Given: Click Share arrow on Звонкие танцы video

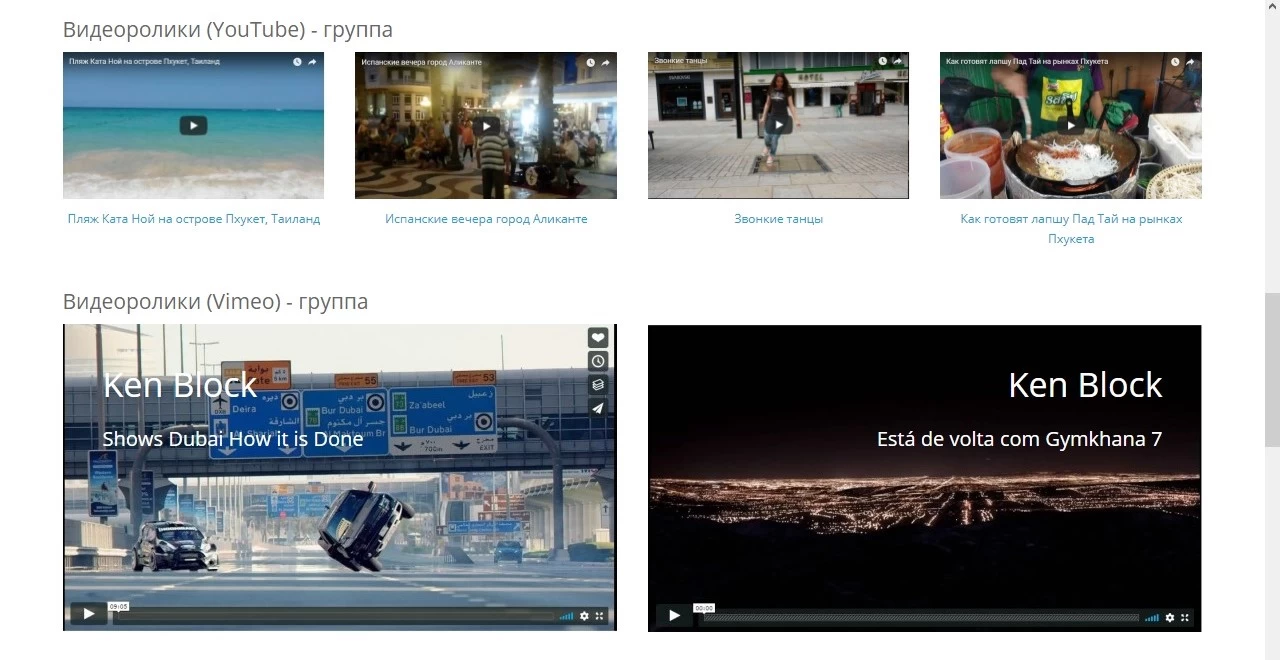Looking at the screenshot, I should click(x=897, y=62).
